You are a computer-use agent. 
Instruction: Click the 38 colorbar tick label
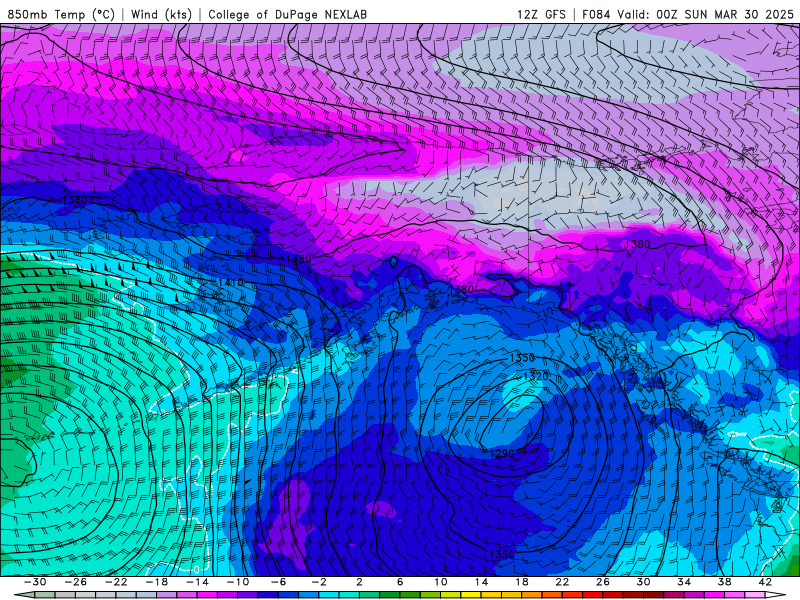724,582
